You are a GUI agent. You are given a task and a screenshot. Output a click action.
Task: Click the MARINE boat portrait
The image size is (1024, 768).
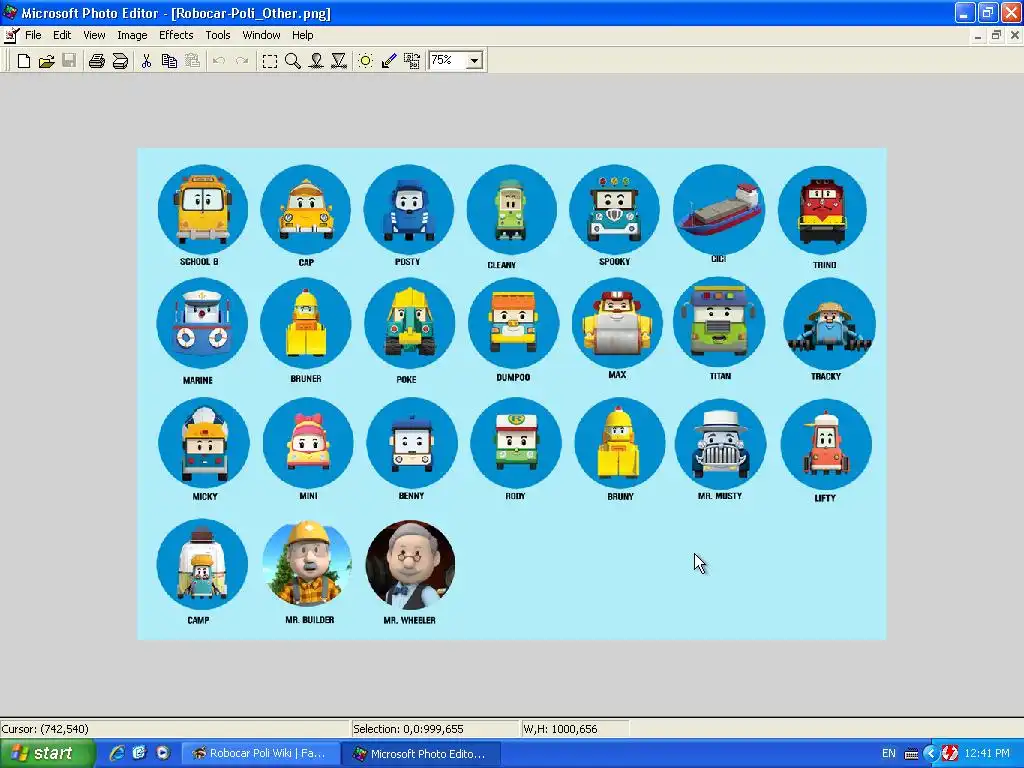point(202,324)
